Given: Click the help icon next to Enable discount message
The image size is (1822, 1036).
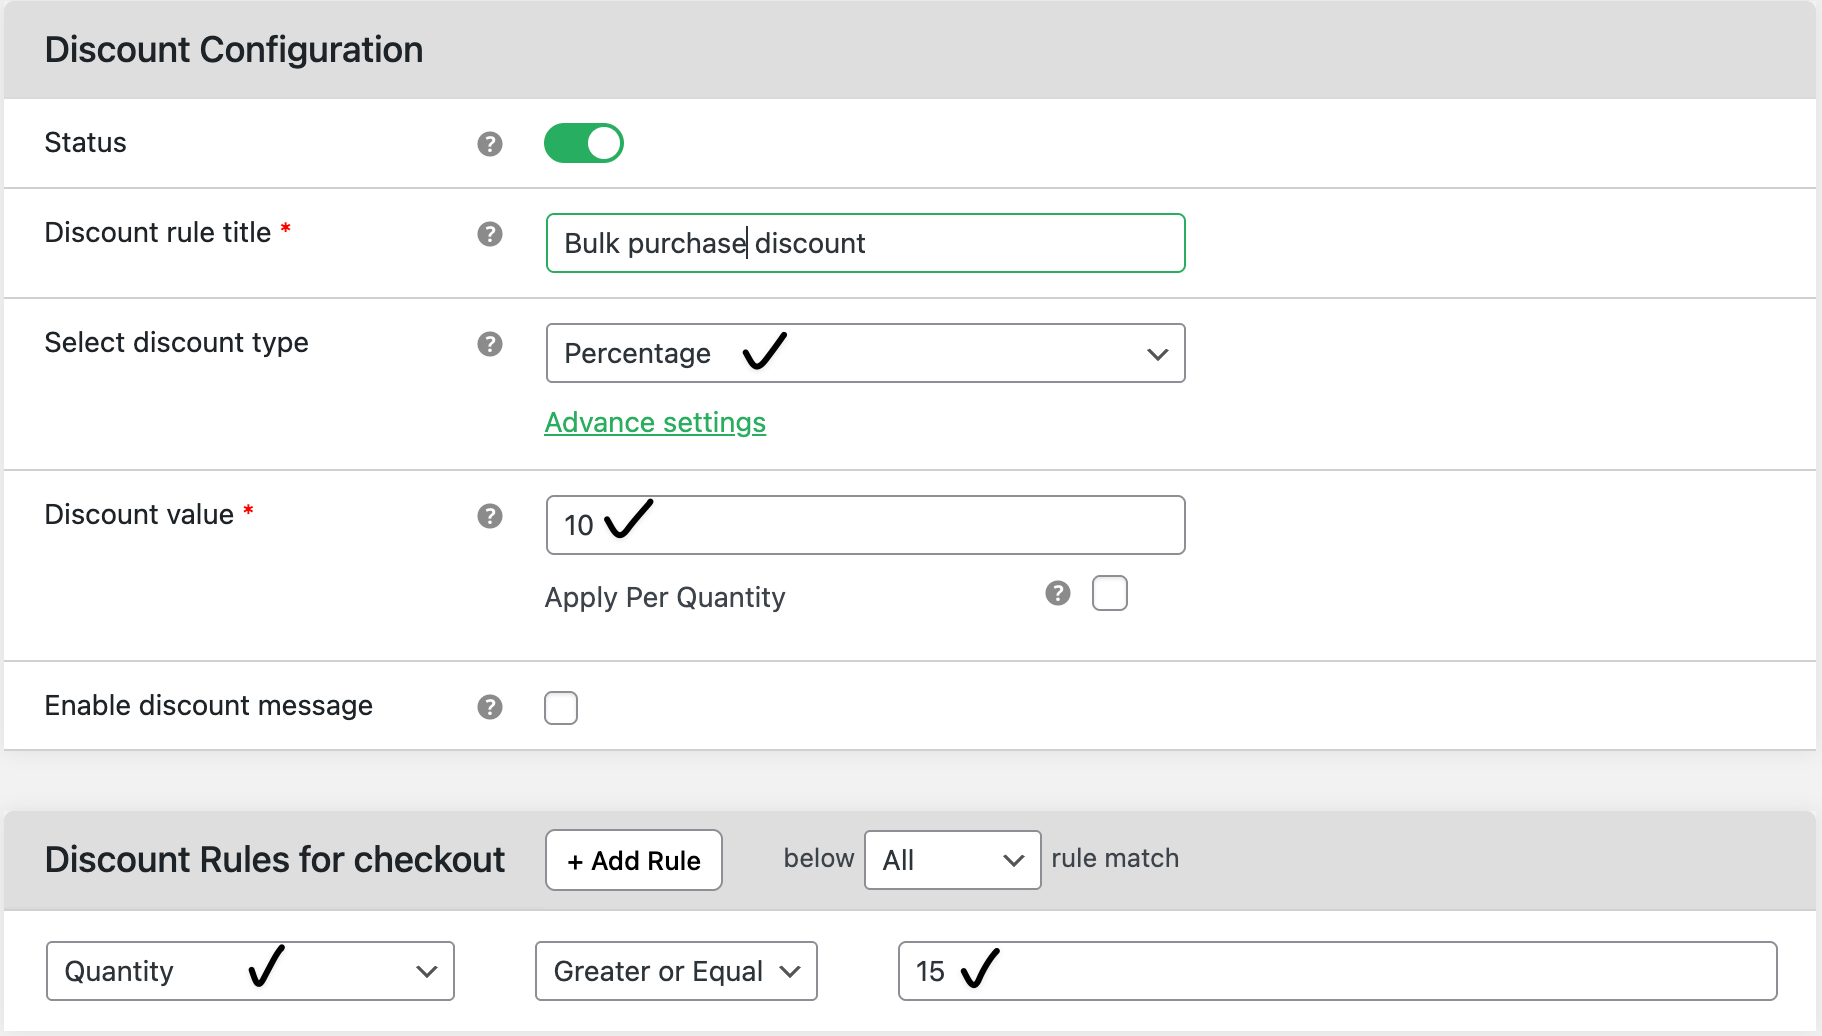Looking at the screenshot, I should click(x=489, y=707).
